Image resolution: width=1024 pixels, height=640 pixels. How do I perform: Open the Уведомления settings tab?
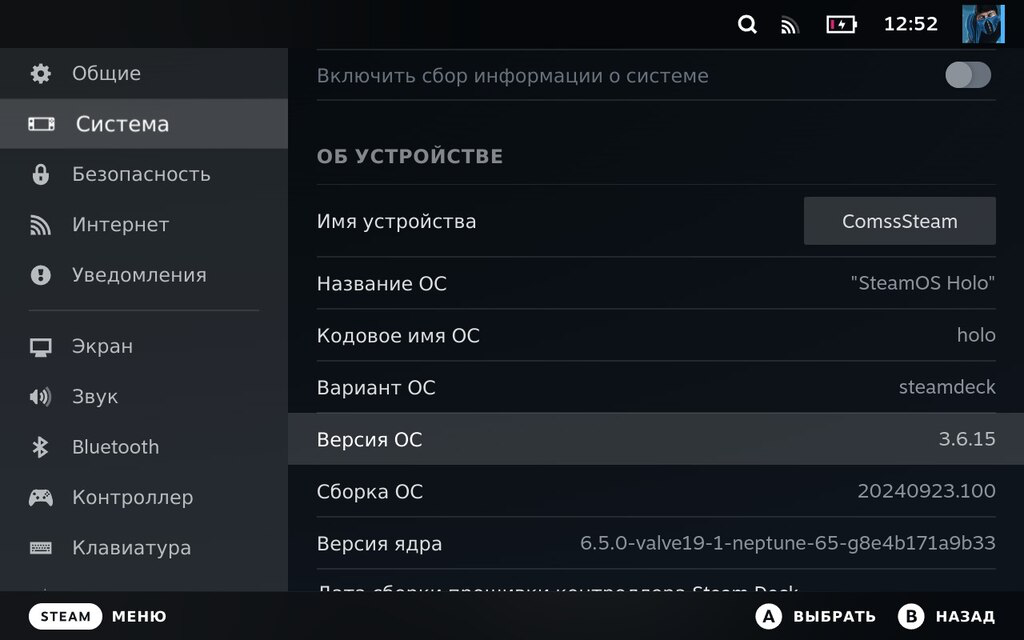138,275
